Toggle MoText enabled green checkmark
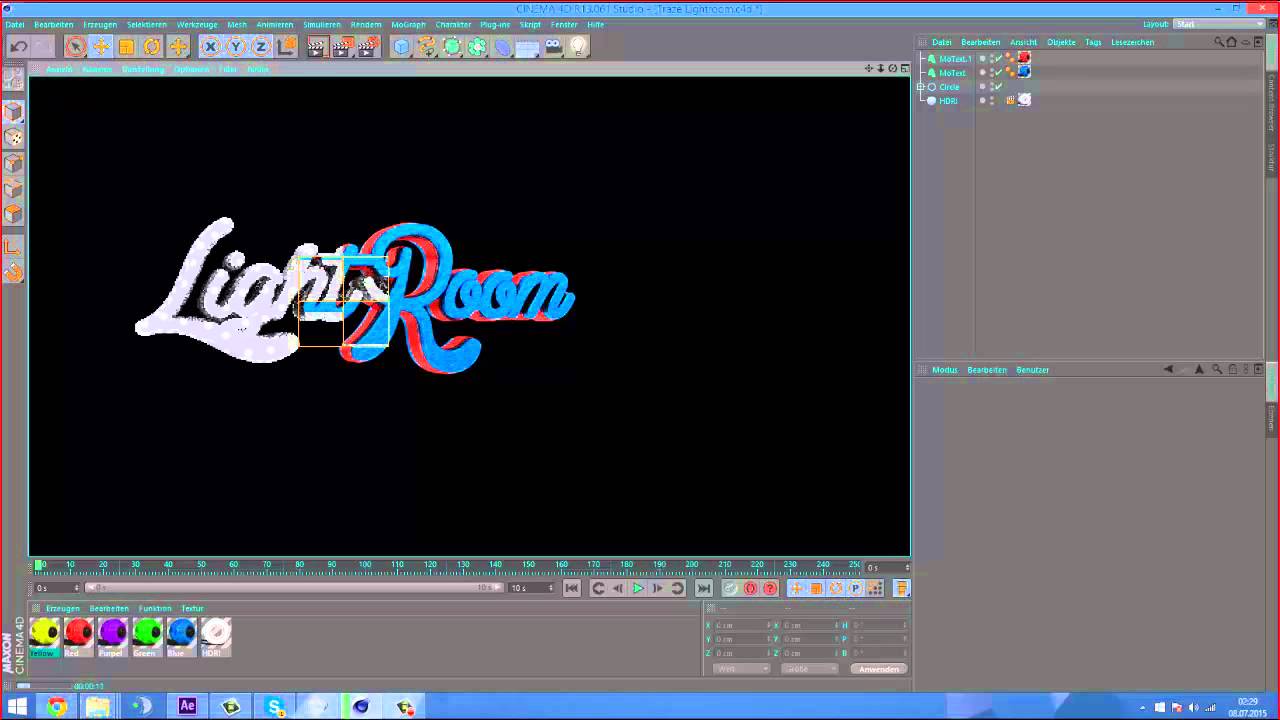 pyautogui.click(x=998, y=73)
